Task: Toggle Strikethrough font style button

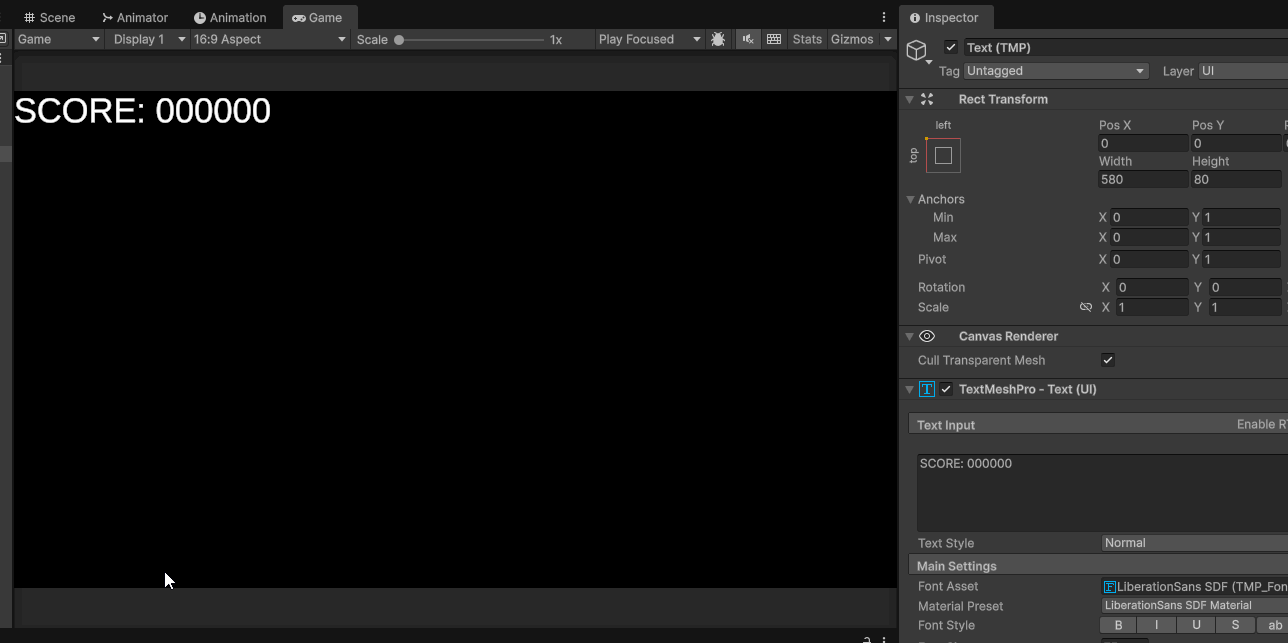Action: click(1235, 625)
